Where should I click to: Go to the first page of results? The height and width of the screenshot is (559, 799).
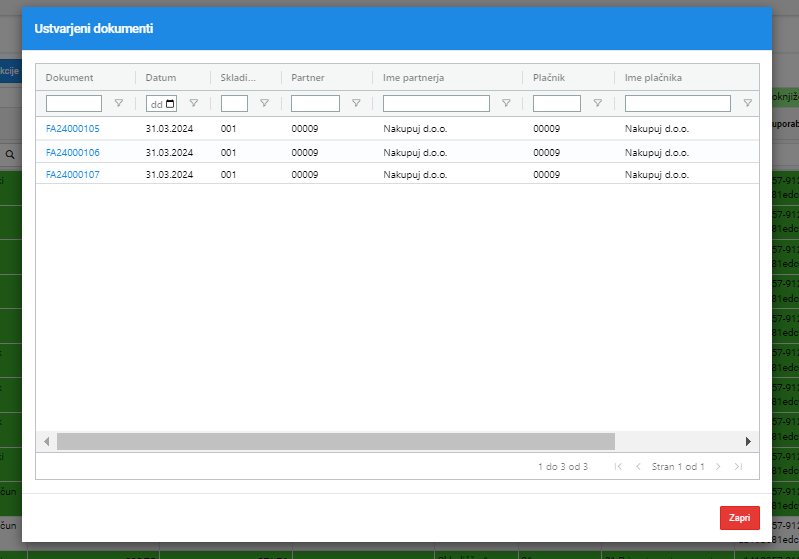pos(618,466)
